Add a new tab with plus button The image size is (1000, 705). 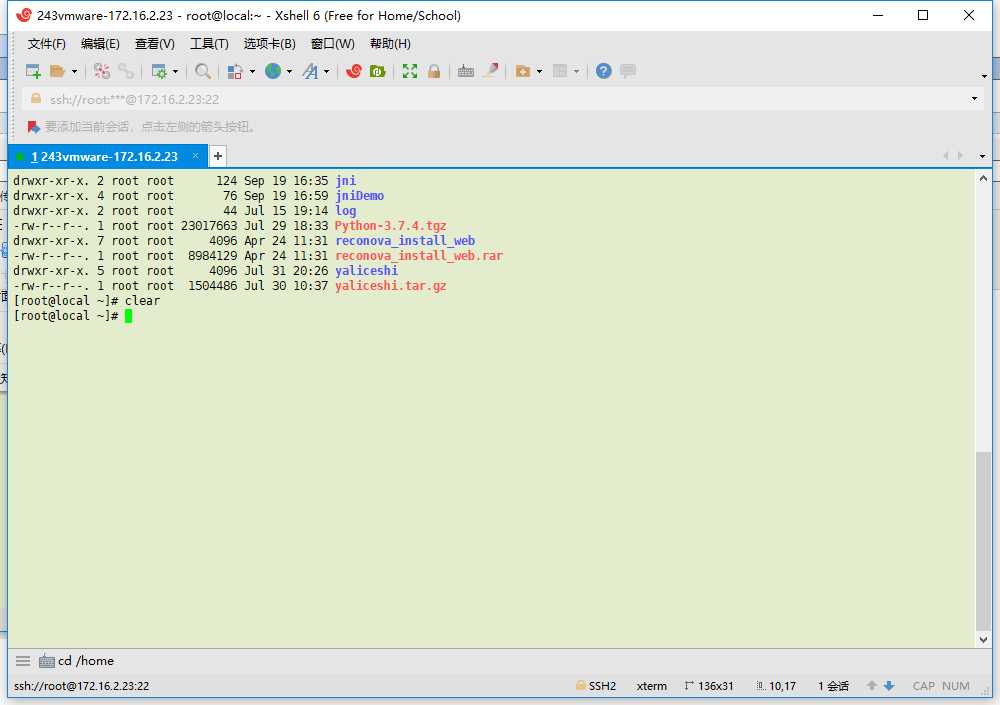click(218, 156)
